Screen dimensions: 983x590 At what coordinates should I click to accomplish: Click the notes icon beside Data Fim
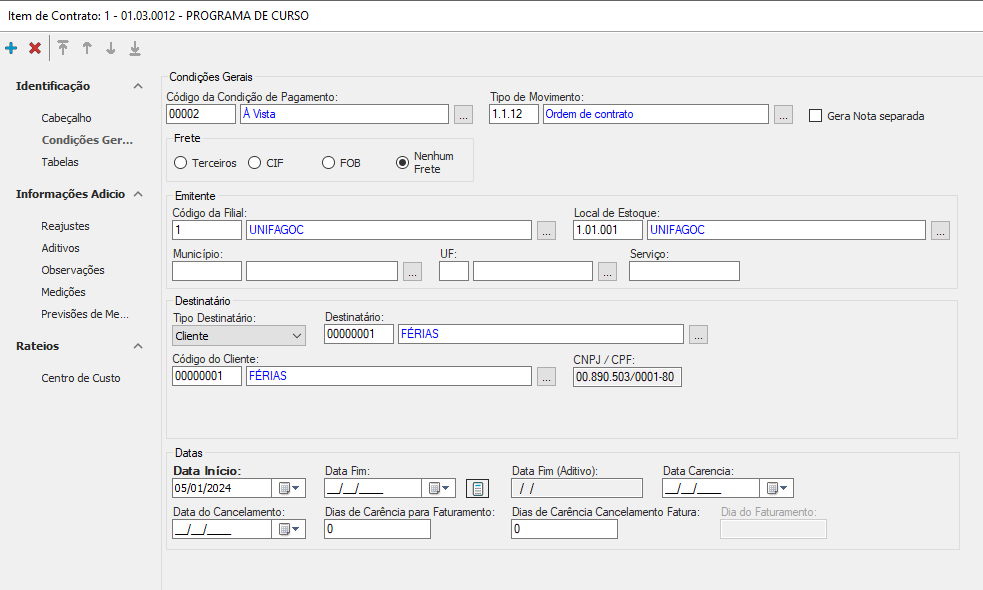tap(477, 488)
